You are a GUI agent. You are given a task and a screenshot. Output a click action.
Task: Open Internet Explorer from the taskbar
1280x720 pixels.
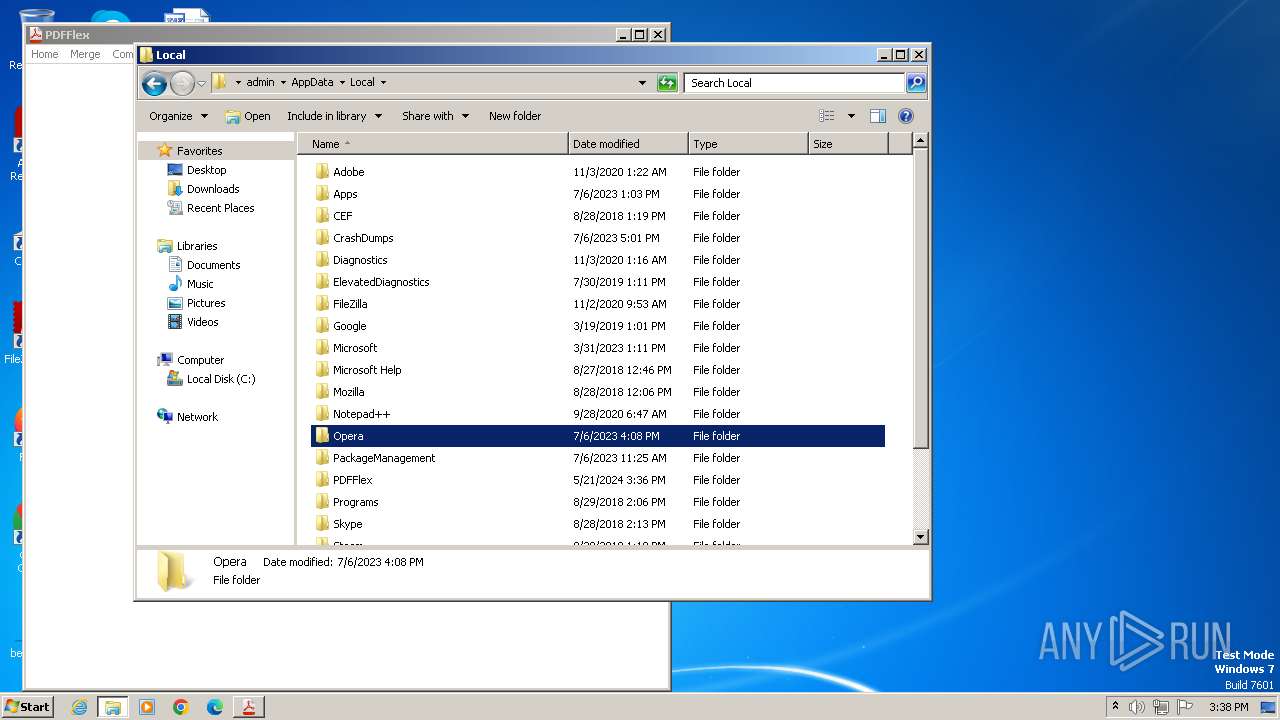pyautogui.click(x=79, y=707)
